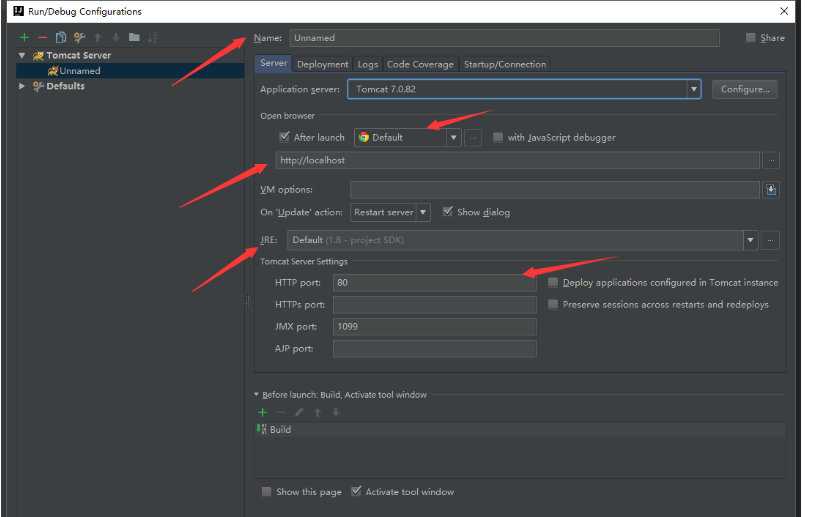Close the Run/Debug Configurations dialog

784,11
